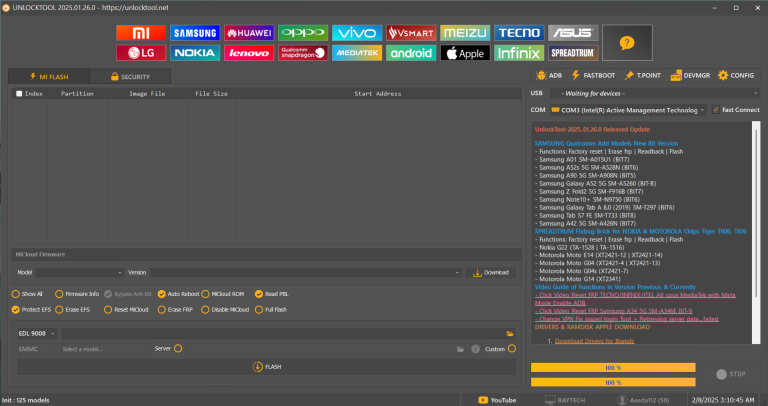This screenshot has width=768, height=406.
Task: Select the Samsung brand icon
Action: (195, 33)
